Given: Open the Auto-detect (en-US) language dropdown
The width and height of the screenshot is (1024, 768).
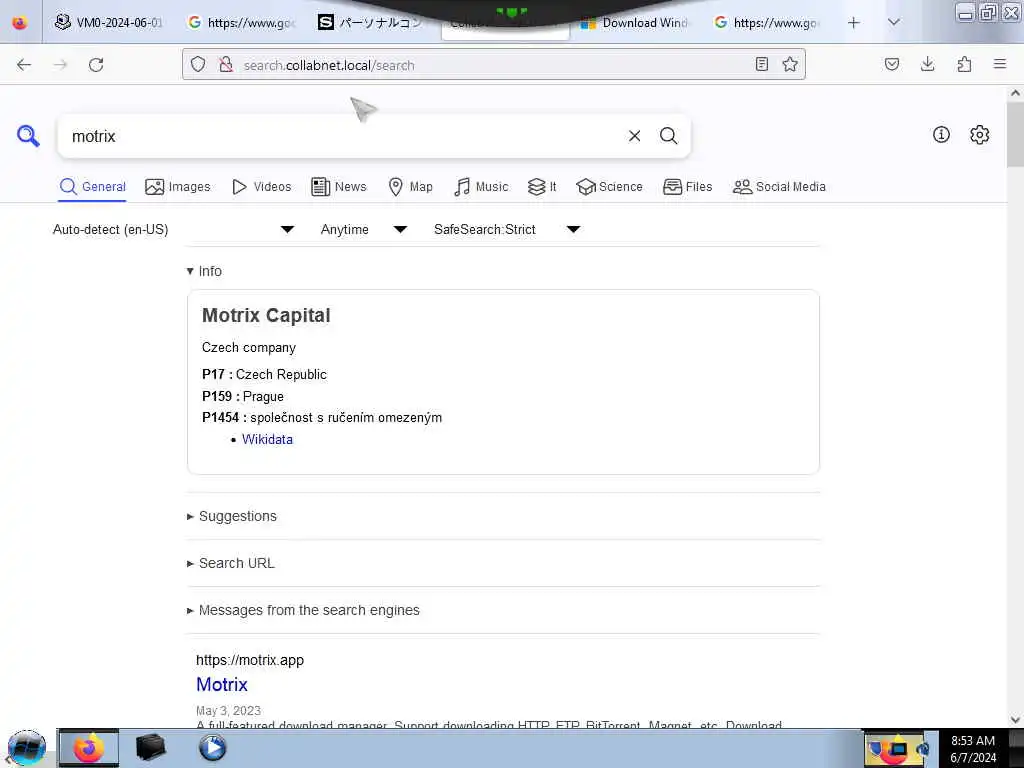Looking at the screenshot, I should [174, 229].
